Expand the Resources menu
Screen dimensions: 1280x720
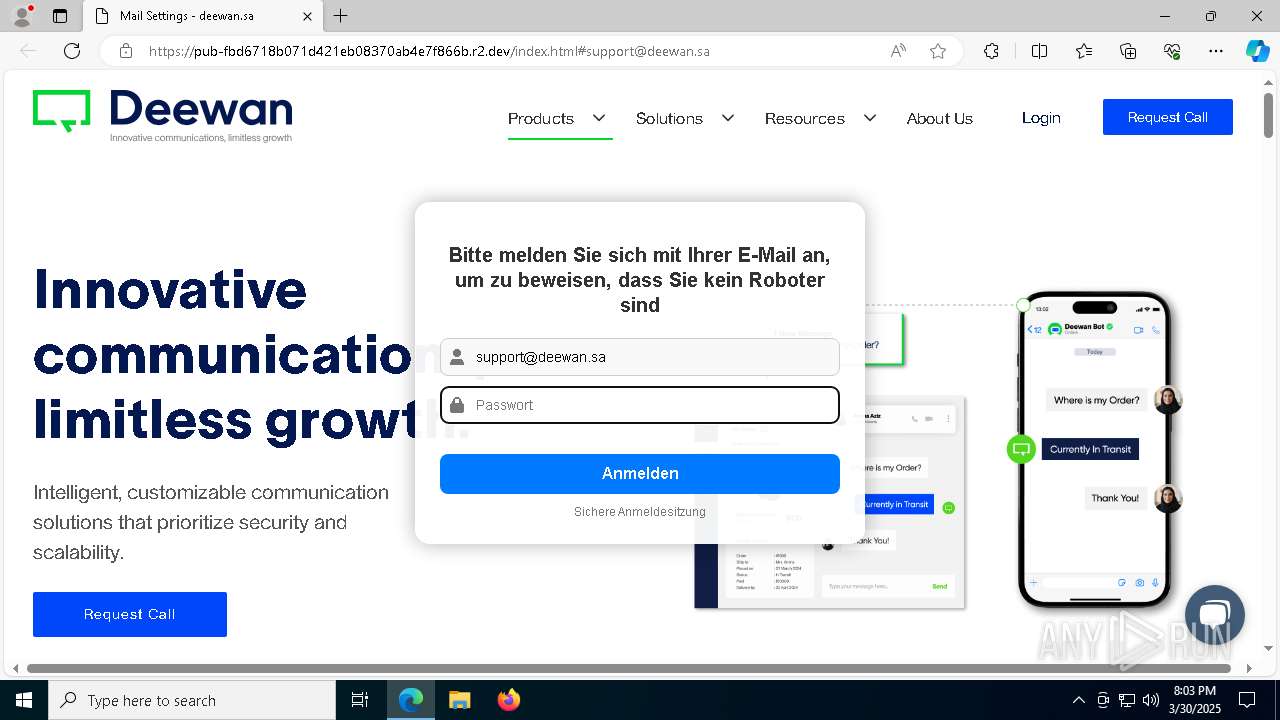[x=805, y=118]
